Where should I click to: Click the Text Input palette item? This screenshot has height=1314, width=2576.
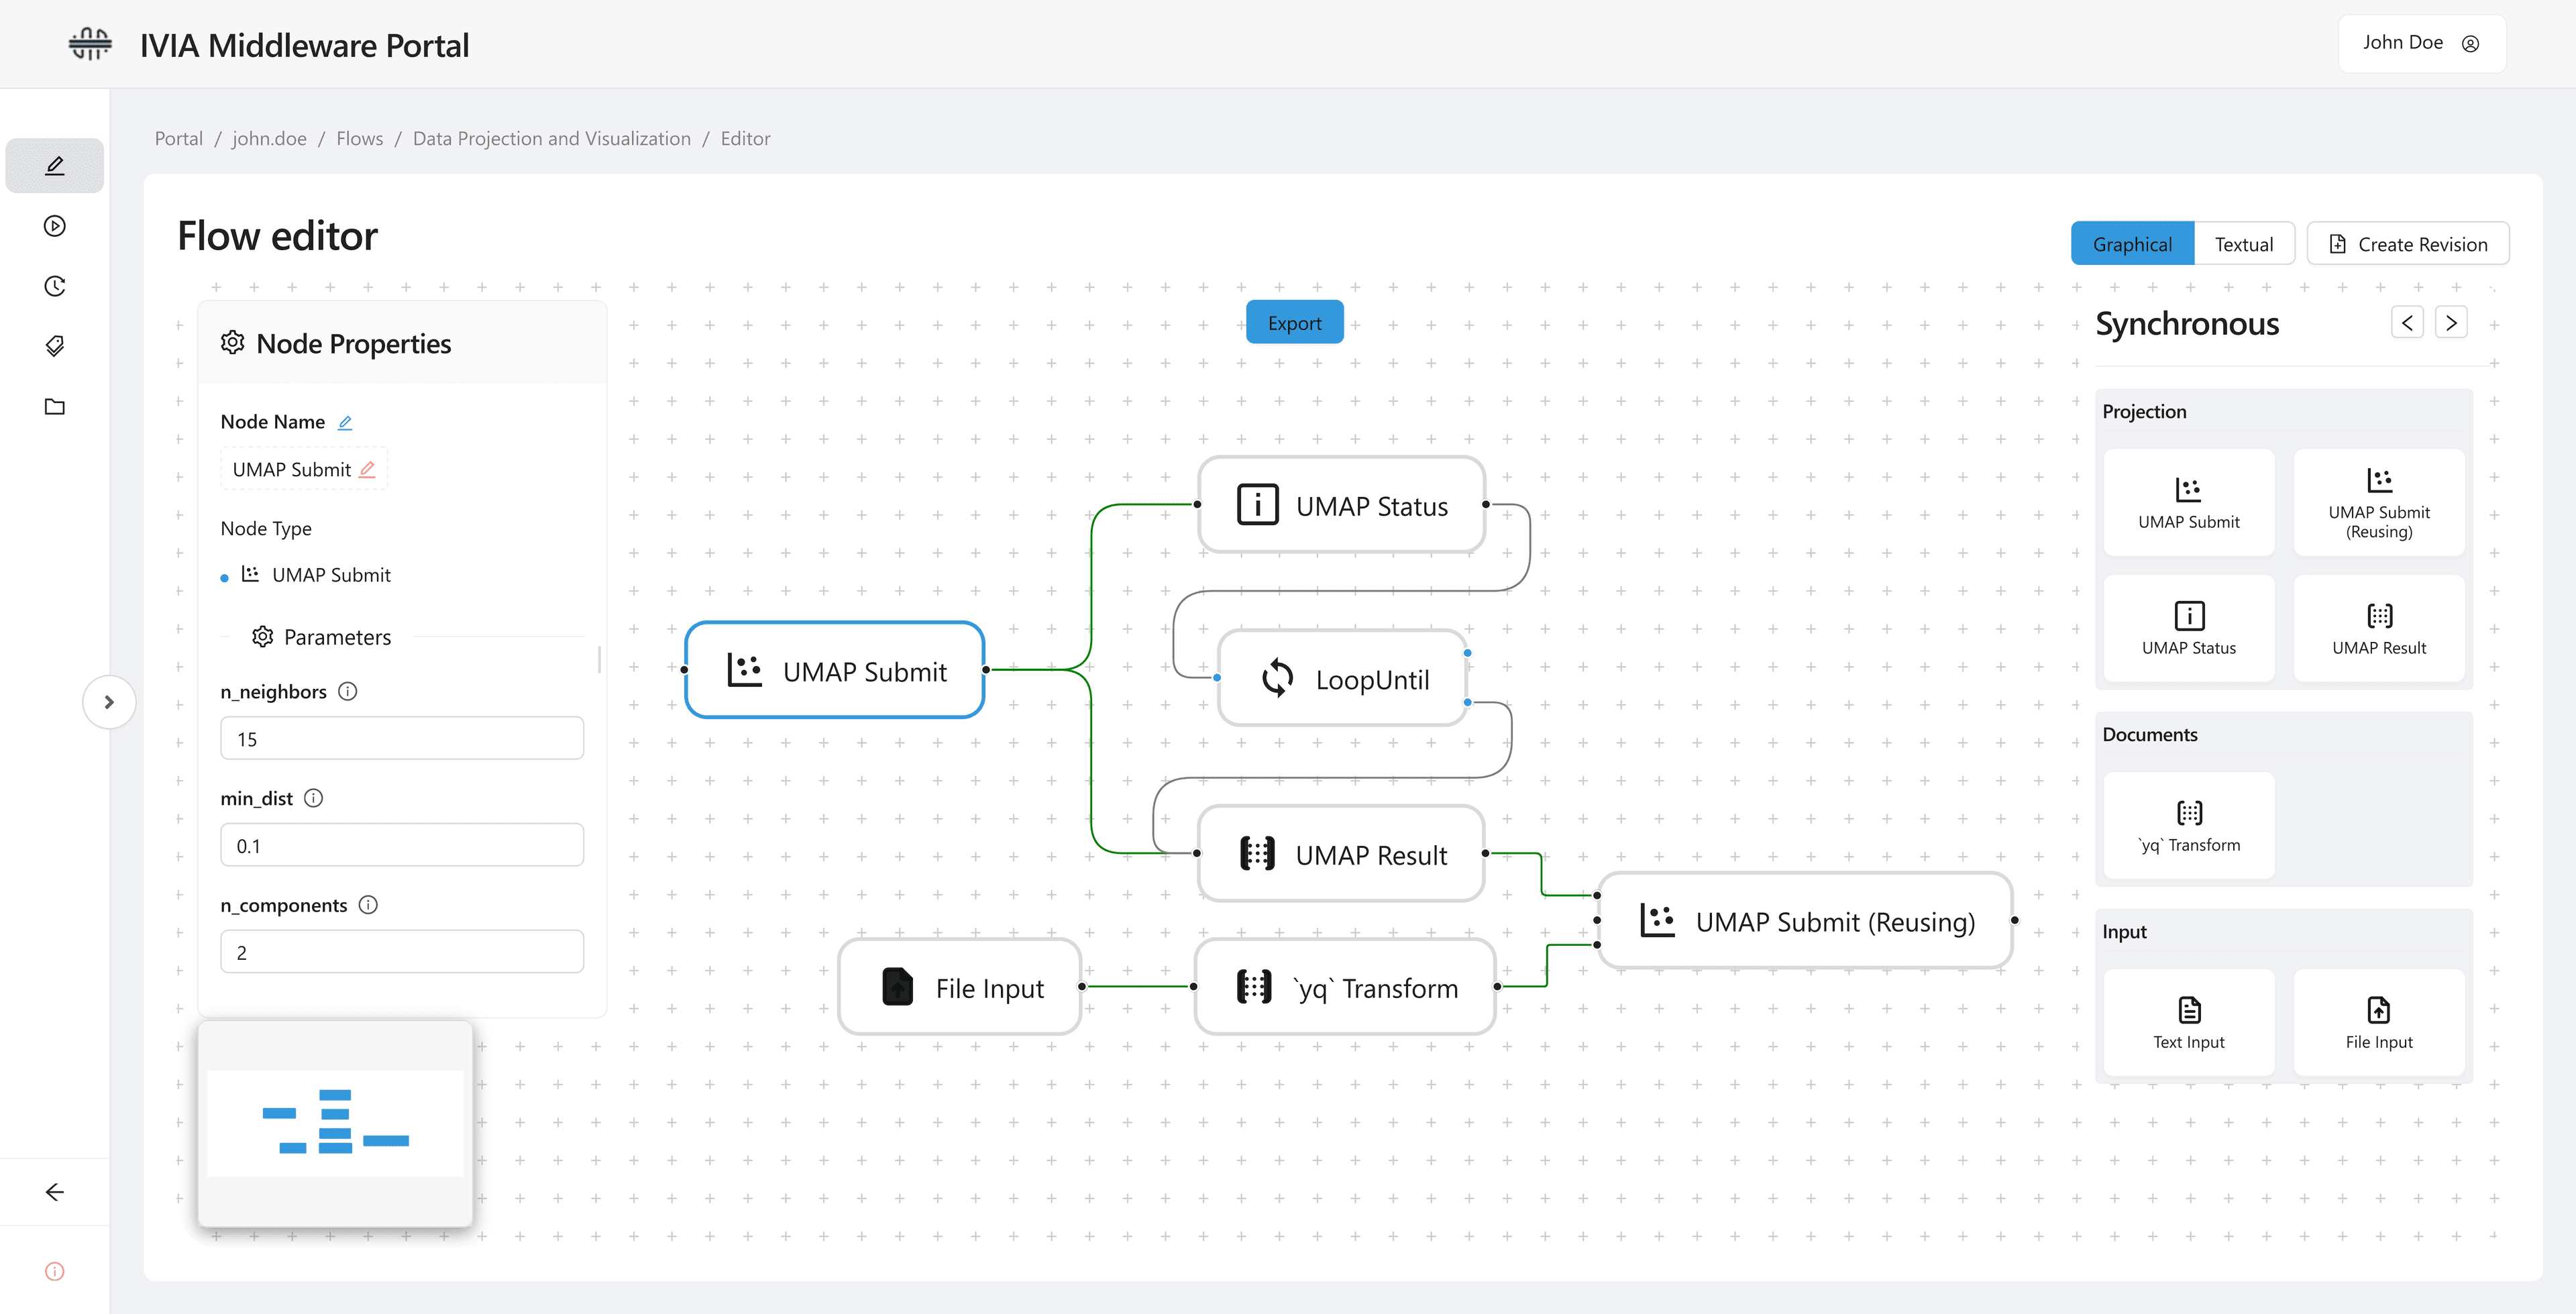click(2188, 1022)
